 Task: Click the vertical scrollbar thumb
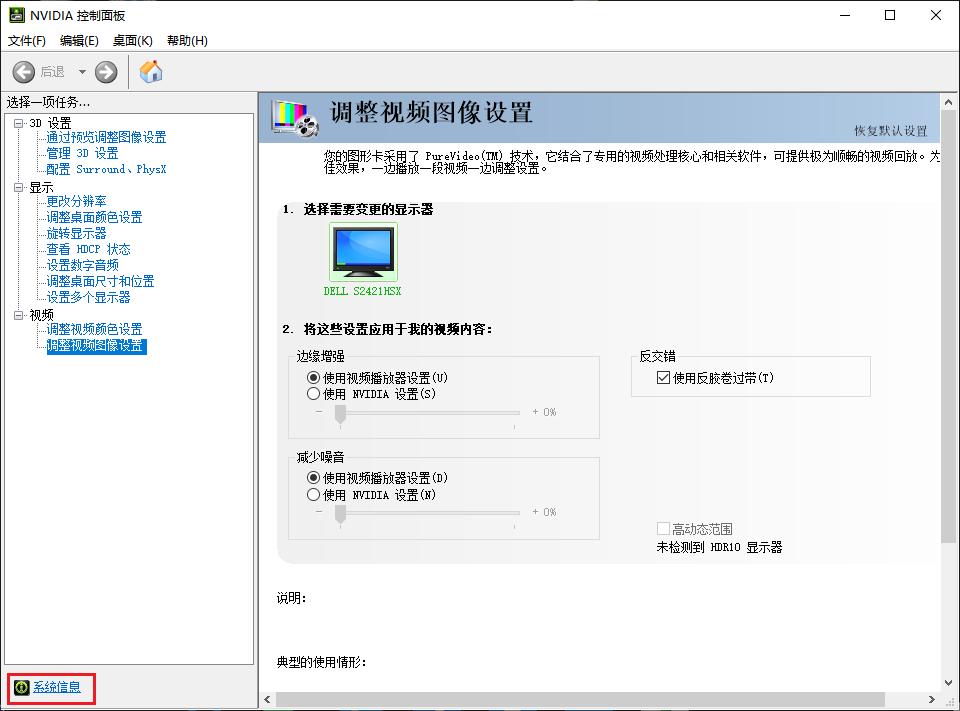tap(948, 326)
